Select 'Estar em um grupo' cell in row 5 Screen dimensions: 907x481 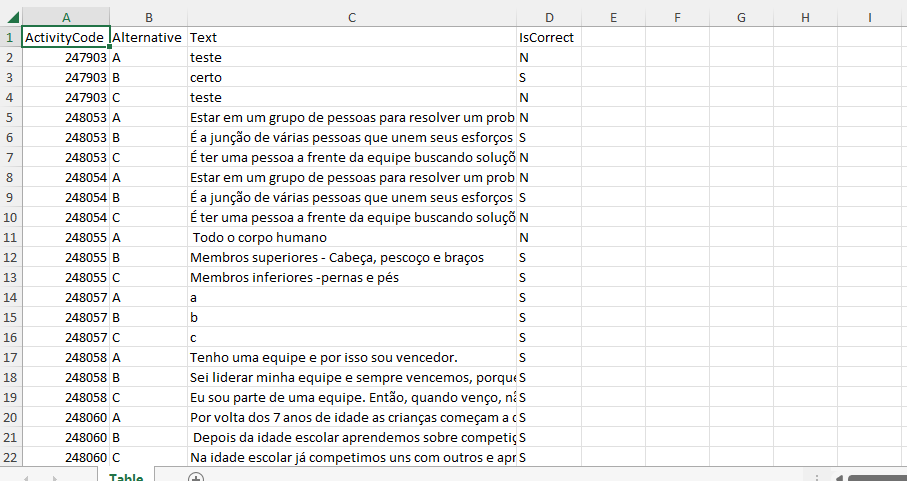coord(352,117)
